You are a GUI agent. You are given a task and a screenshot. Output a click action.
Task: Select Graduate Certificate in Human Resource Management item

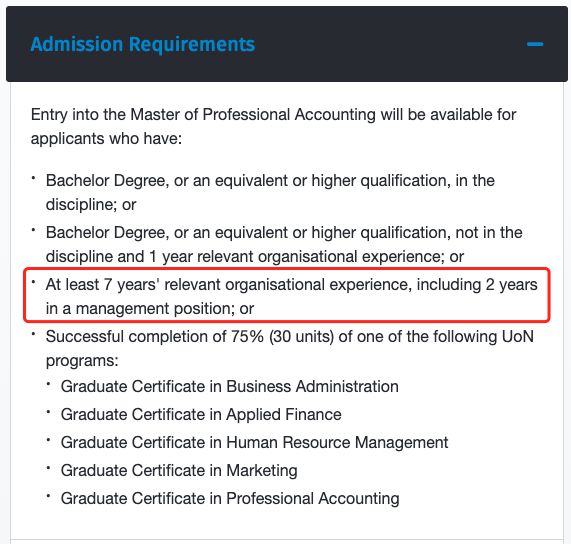coord(255,443)
